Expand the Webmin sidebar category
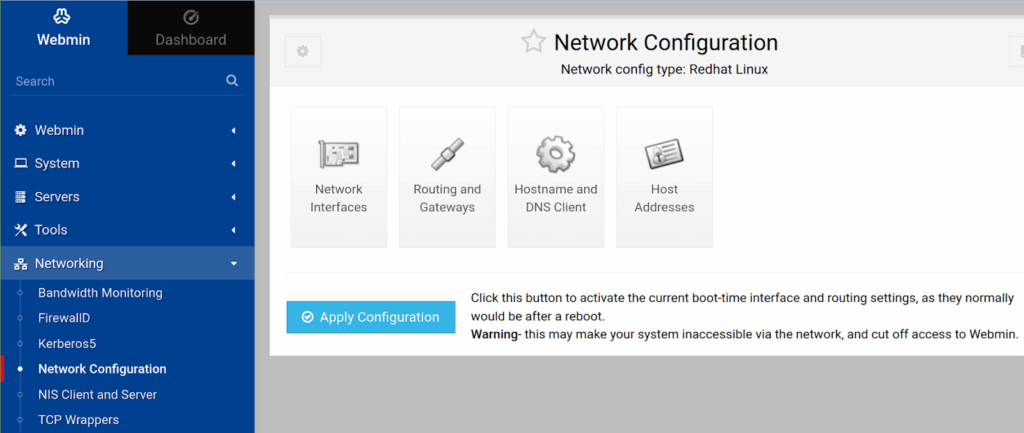The width and height of the screenshot is (1024, 433). click(x=127, y=131)
